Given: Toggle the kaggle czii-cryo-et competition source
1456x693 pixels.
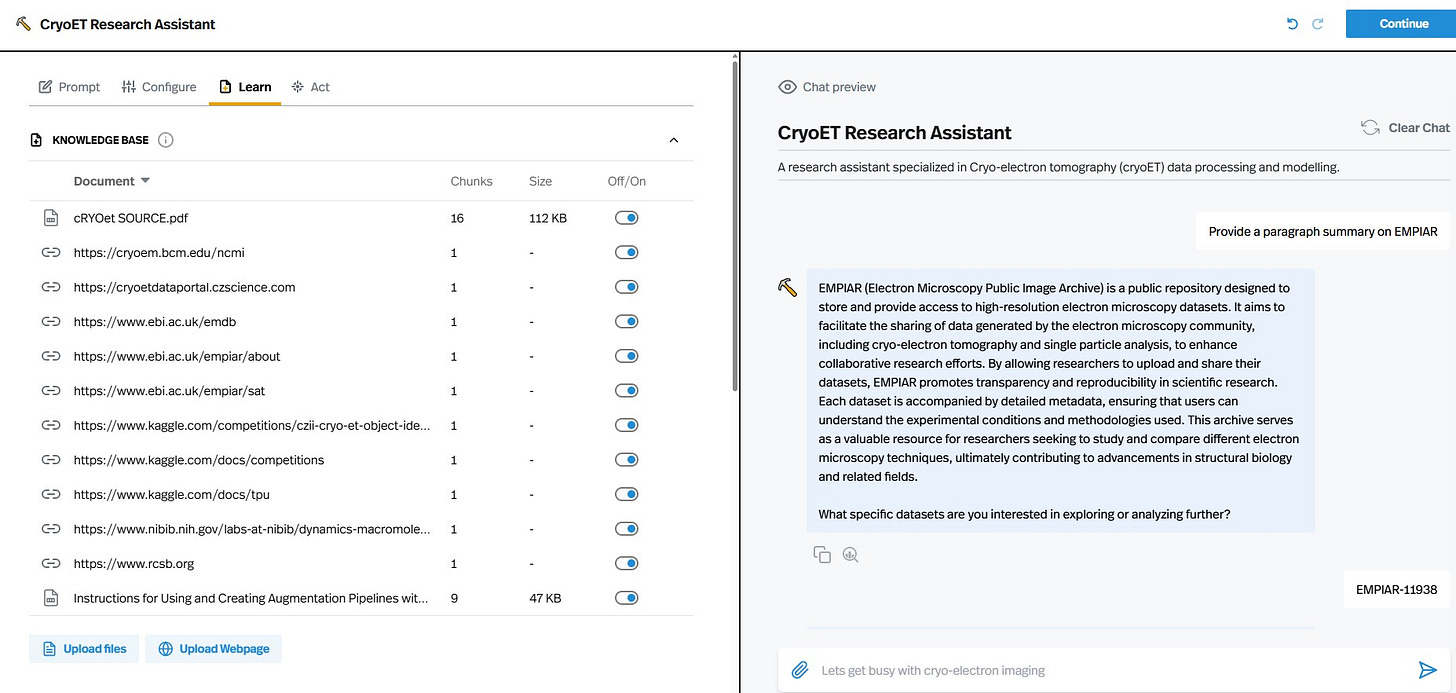Looking at the screenshot, I should click(x=627, y=425).
